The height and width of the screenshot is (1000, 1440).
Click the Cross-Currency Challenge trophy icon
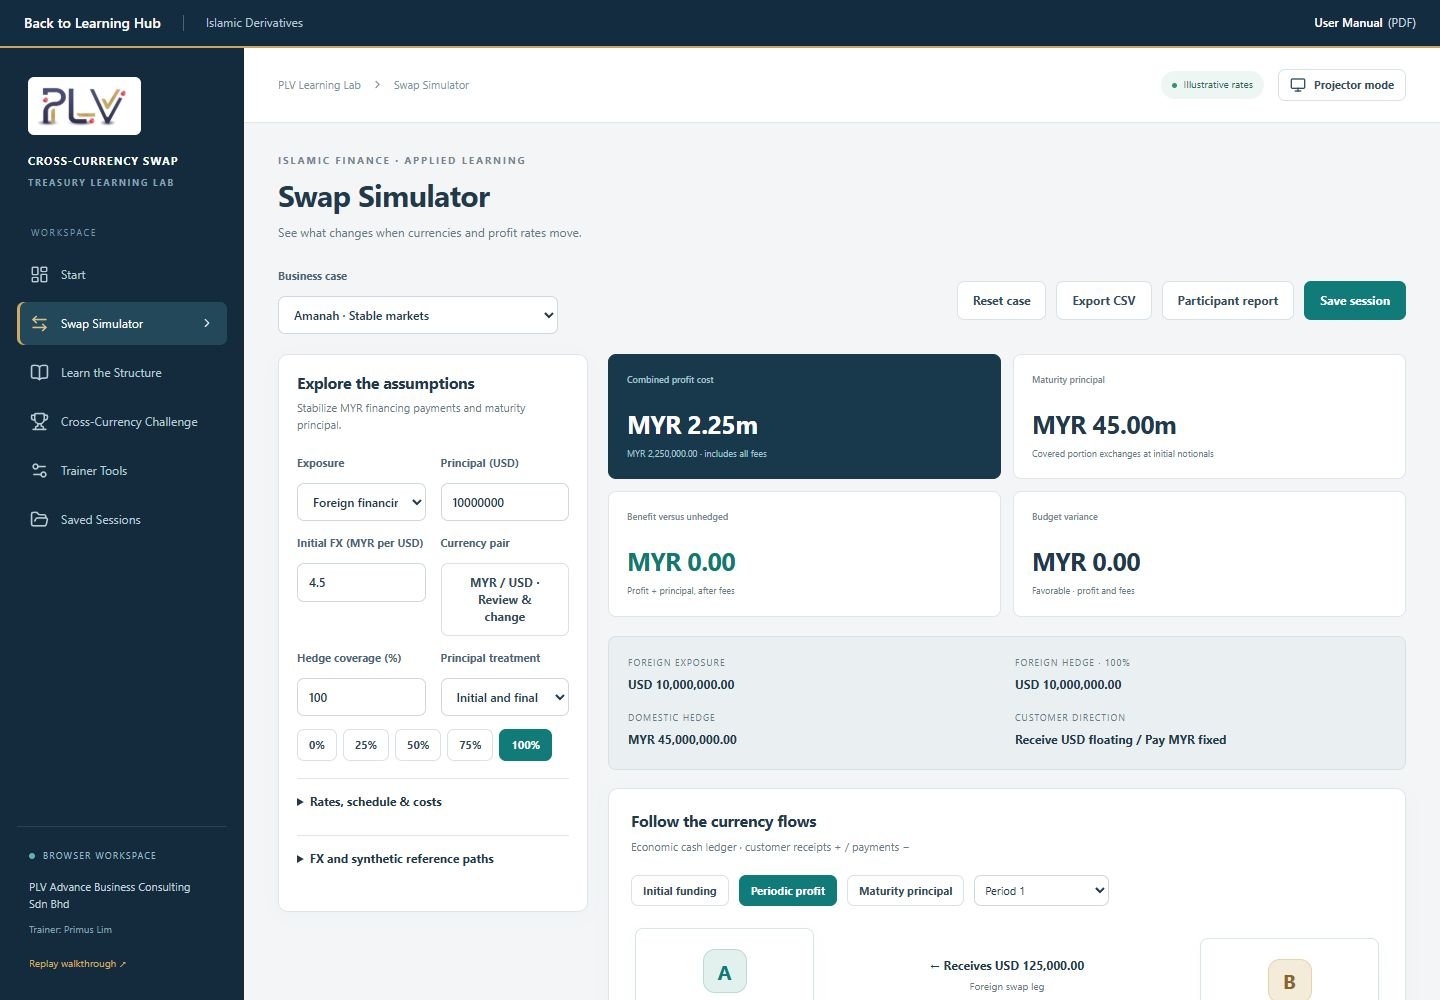[39, 421]
